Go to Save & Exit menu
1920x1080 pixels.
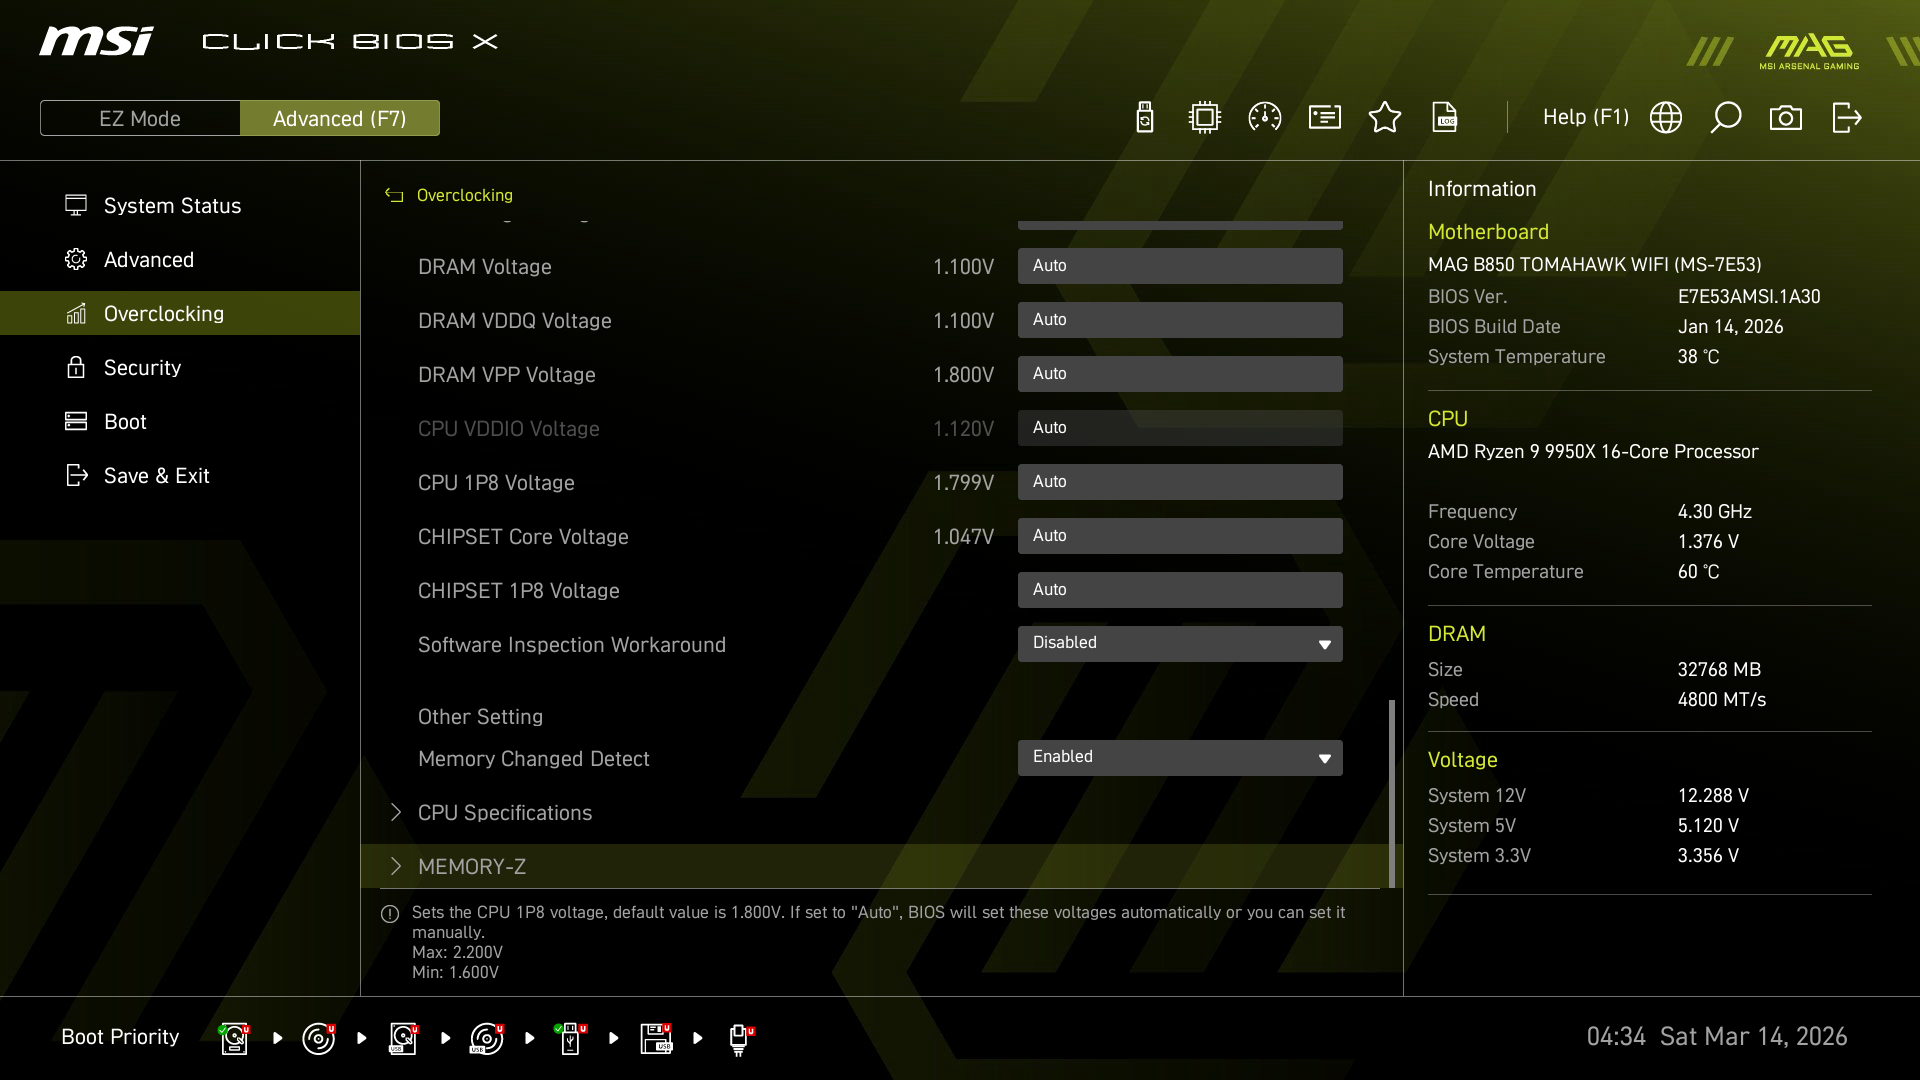tap(156, 475)
